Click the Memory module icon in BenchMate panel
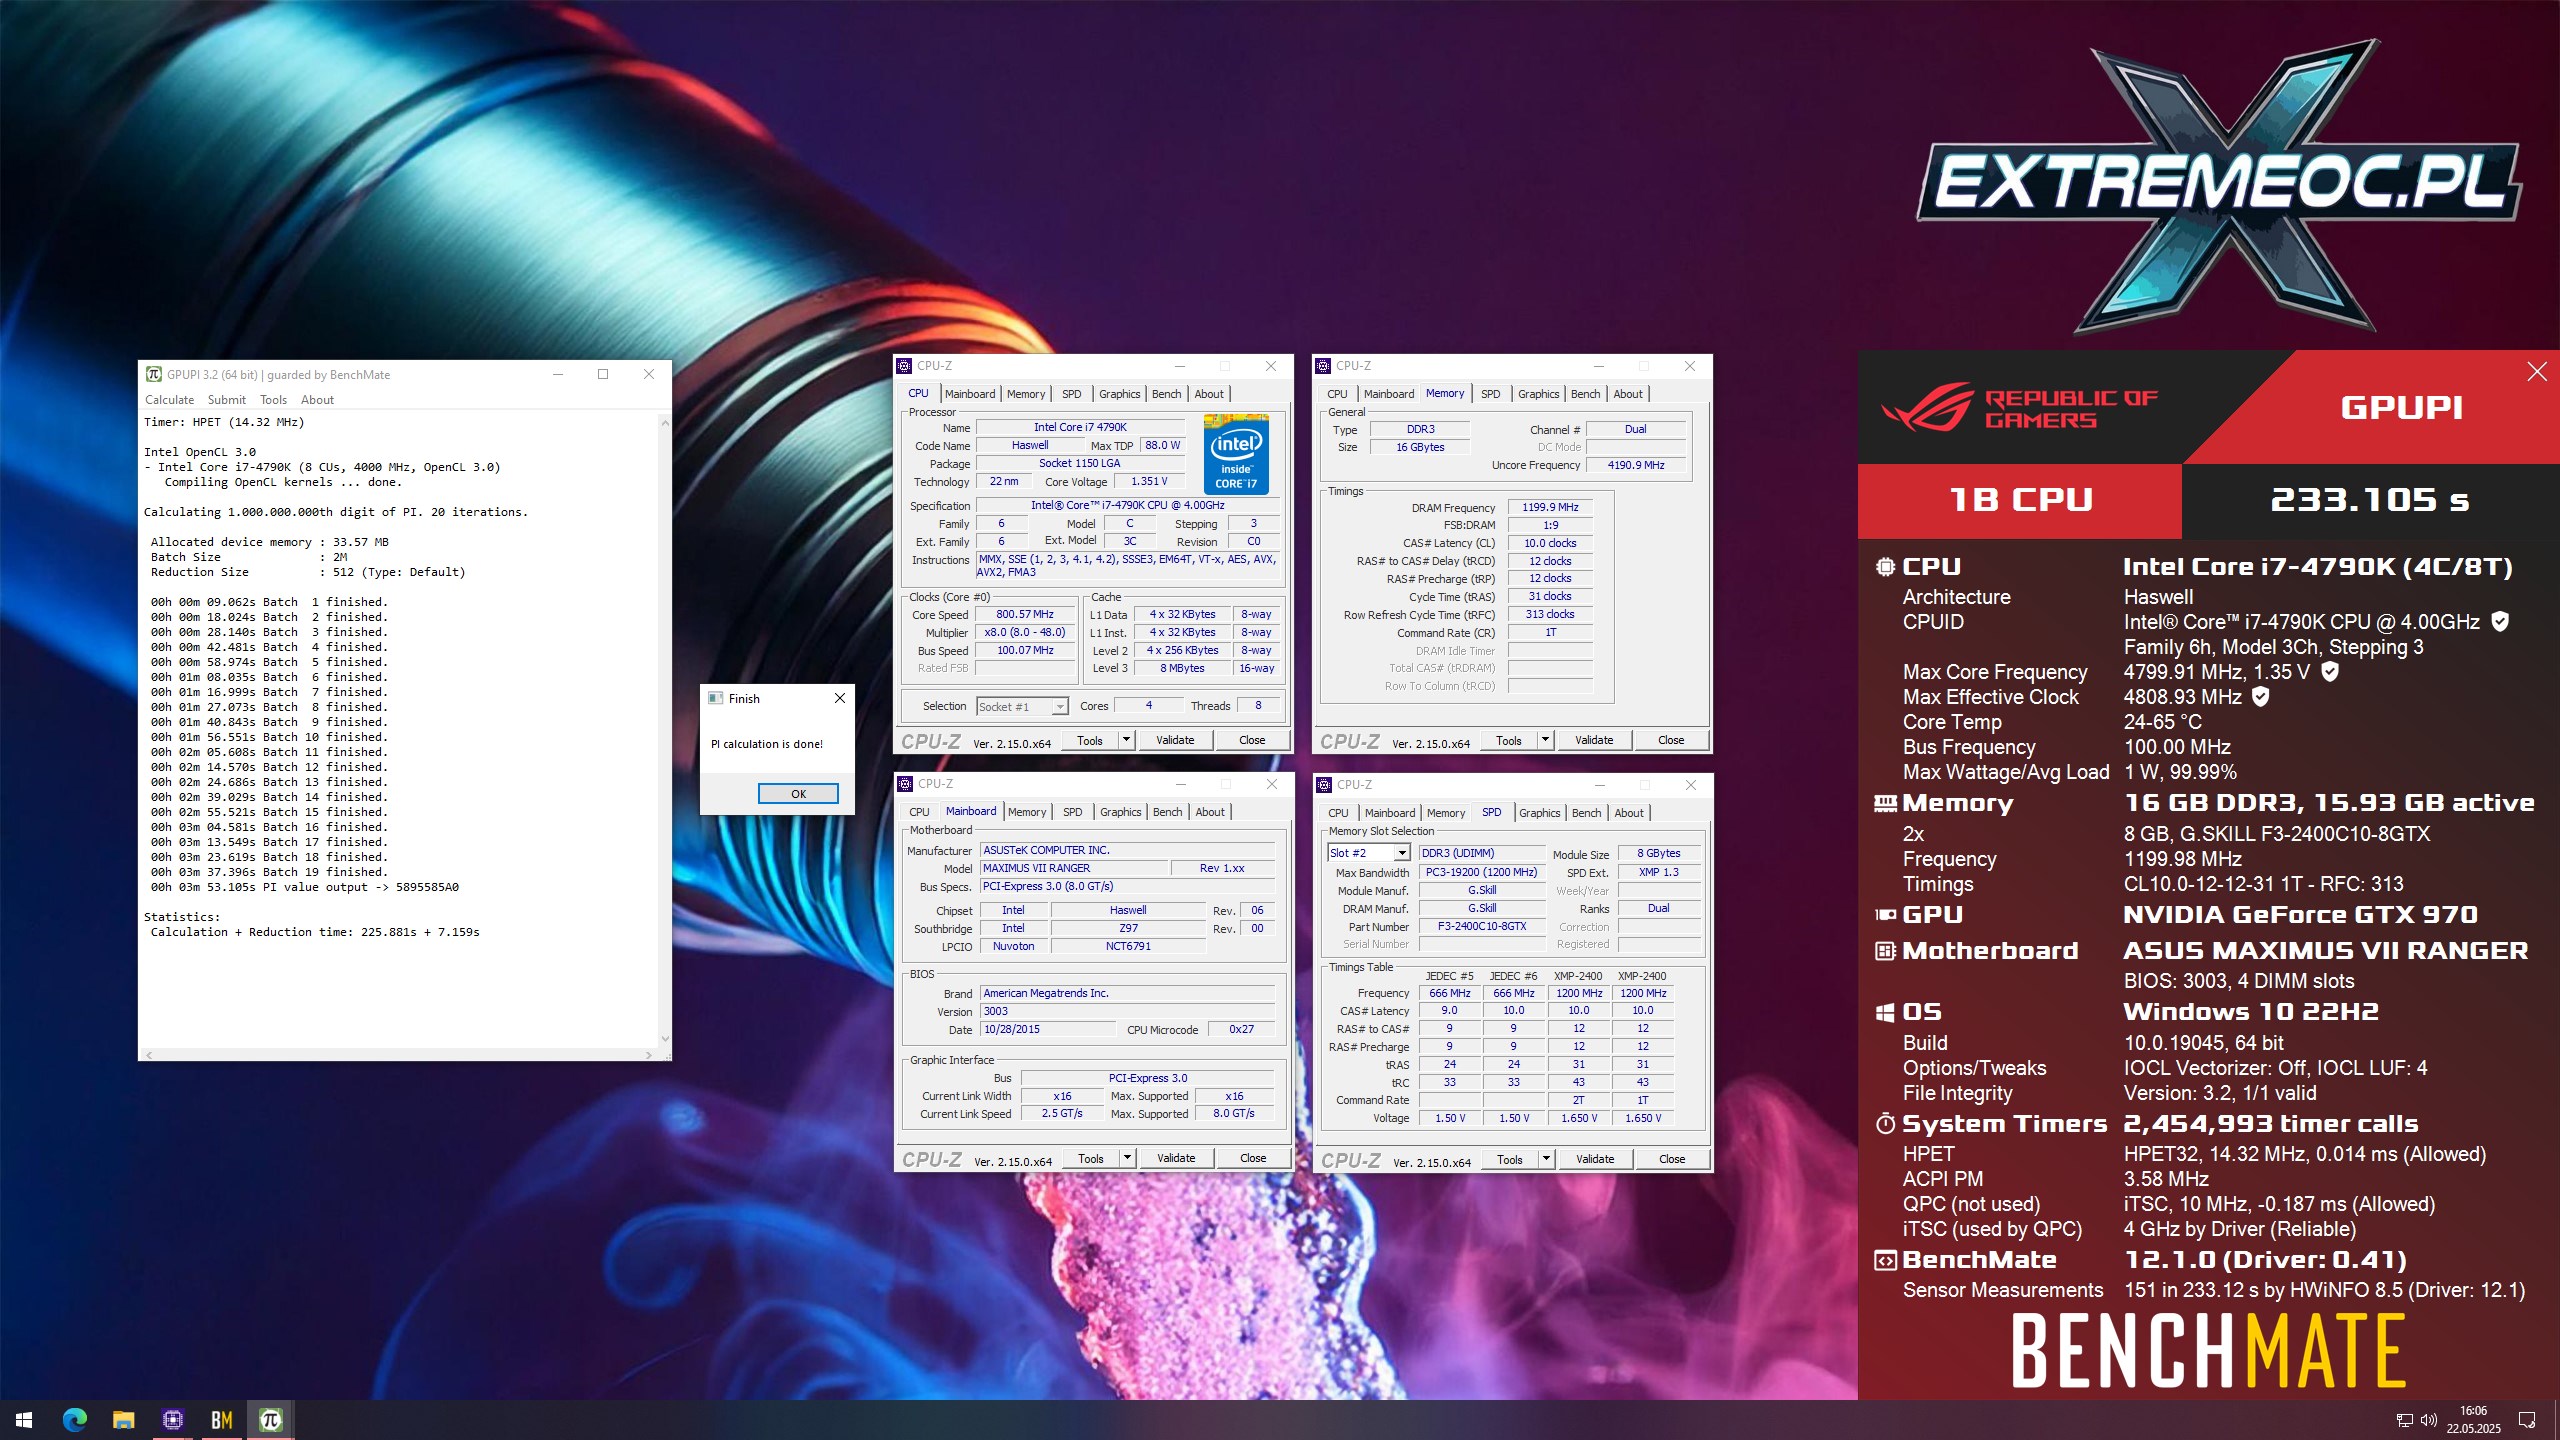 click(x=1886, y=803)
